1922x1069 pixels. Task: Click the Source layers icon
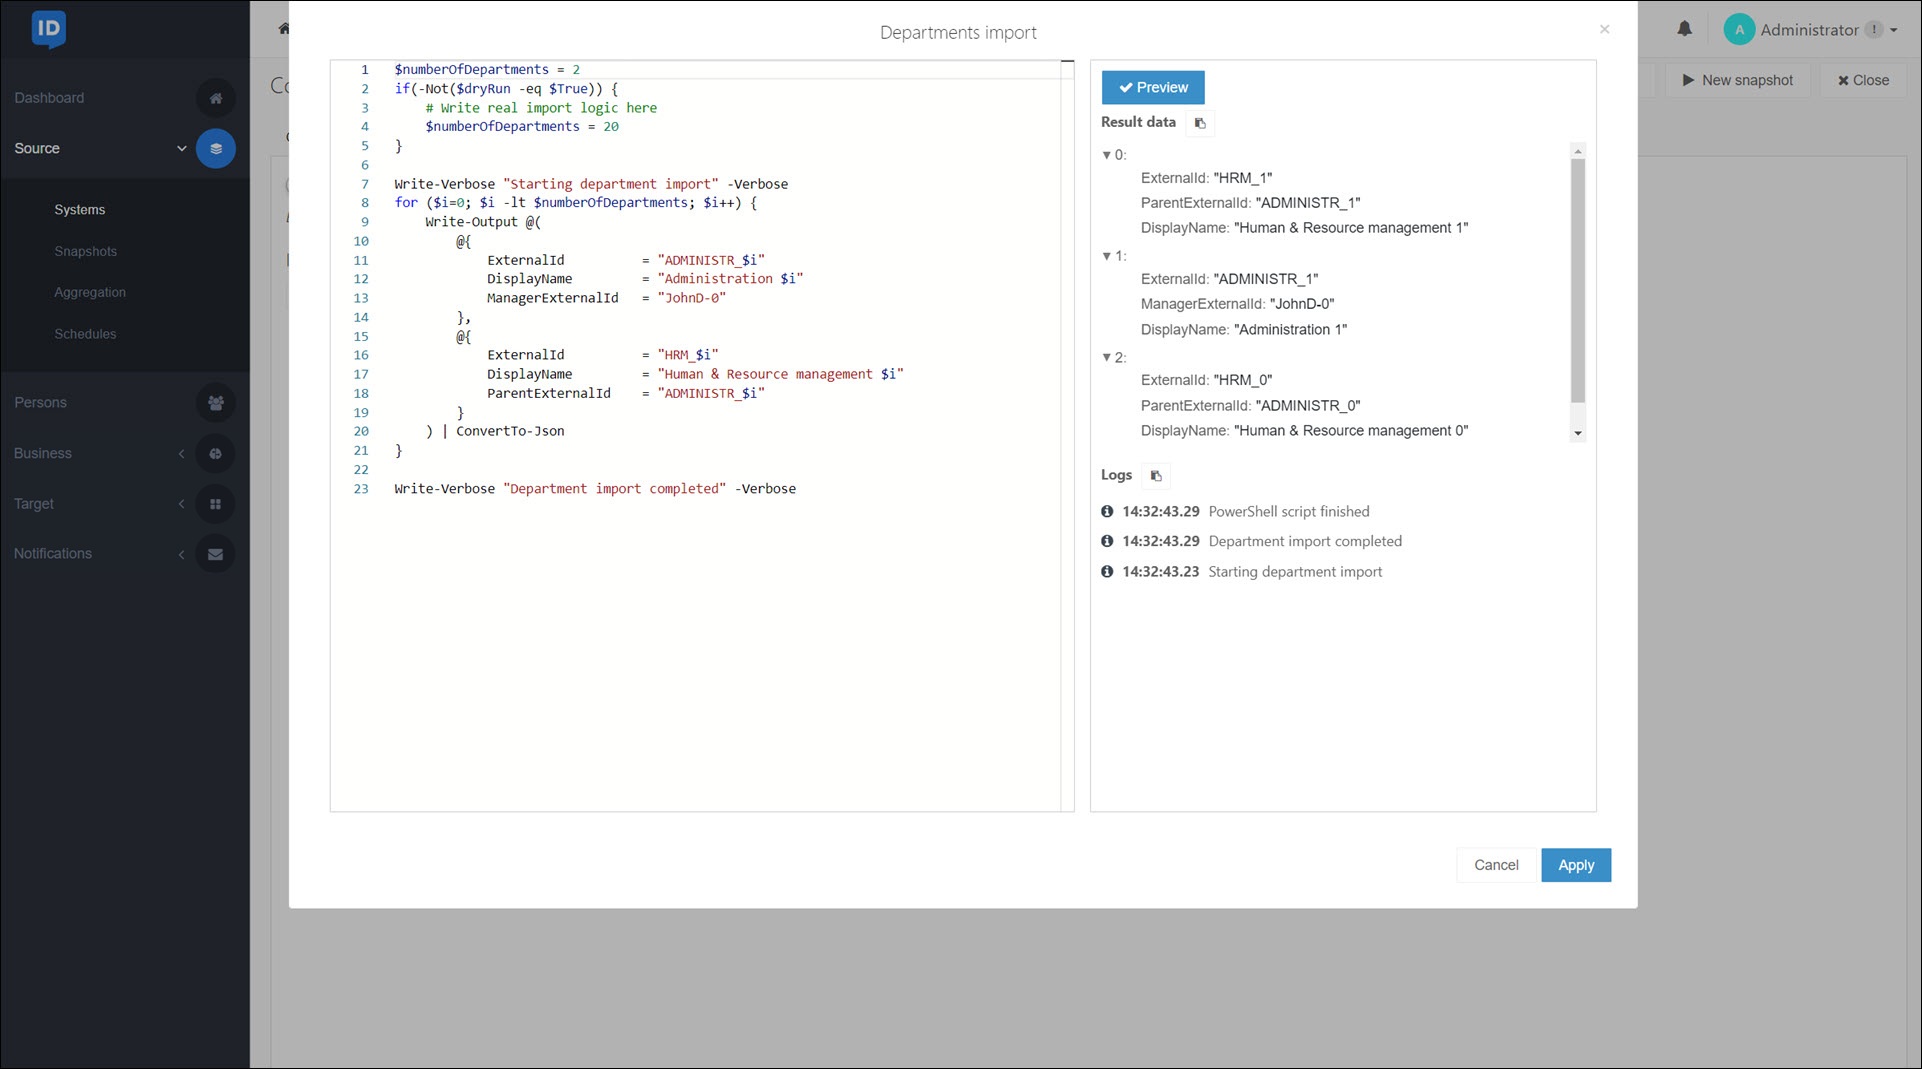pyautogui.click(x=215, y=148)
